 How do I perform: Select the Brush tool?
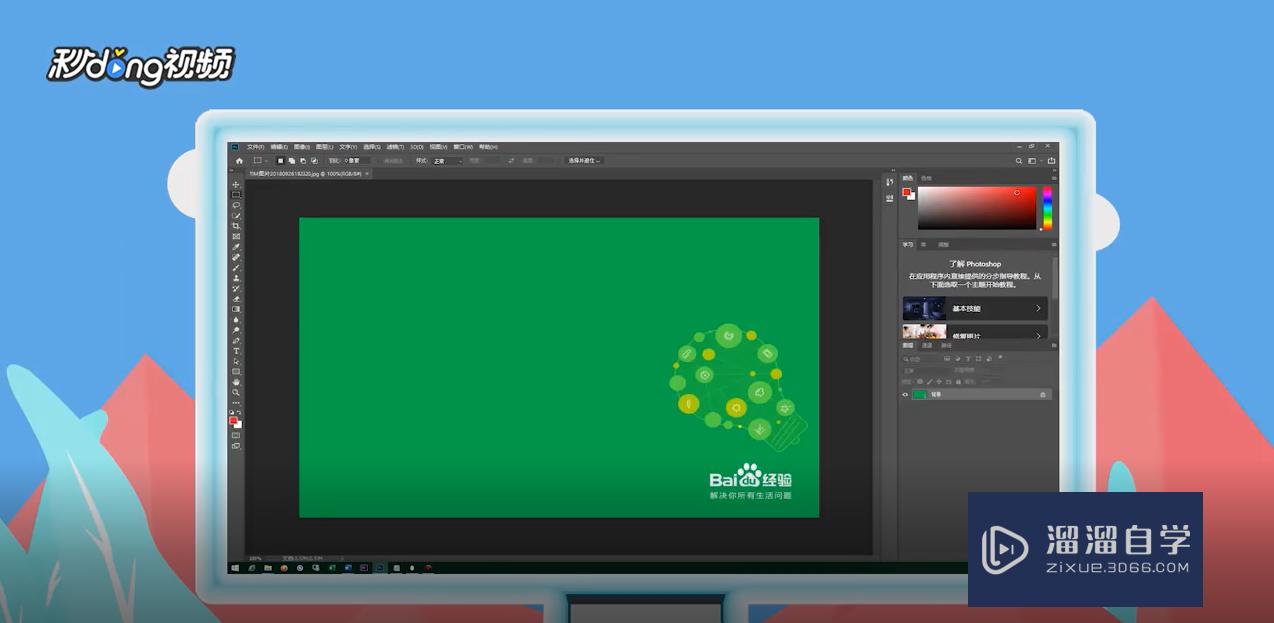click(x=236, y=267)
